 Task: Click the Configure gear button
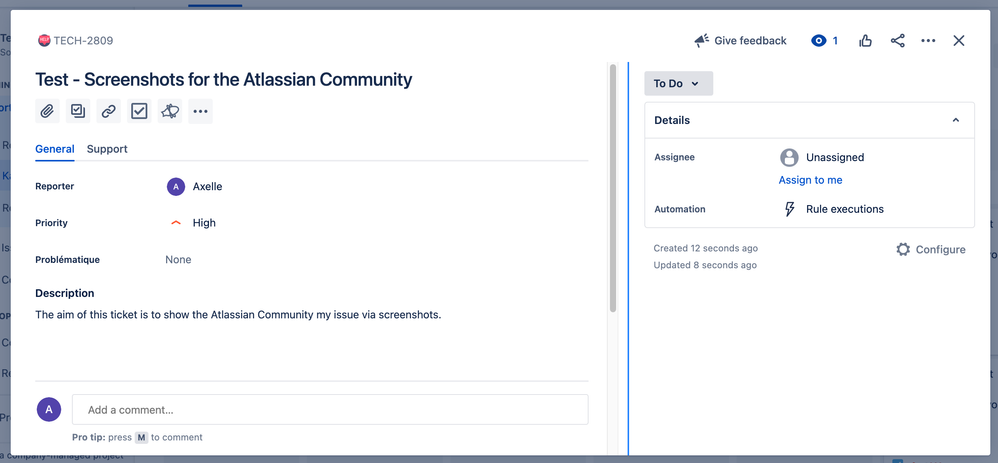pyautogui.click(x=931, y=250)
